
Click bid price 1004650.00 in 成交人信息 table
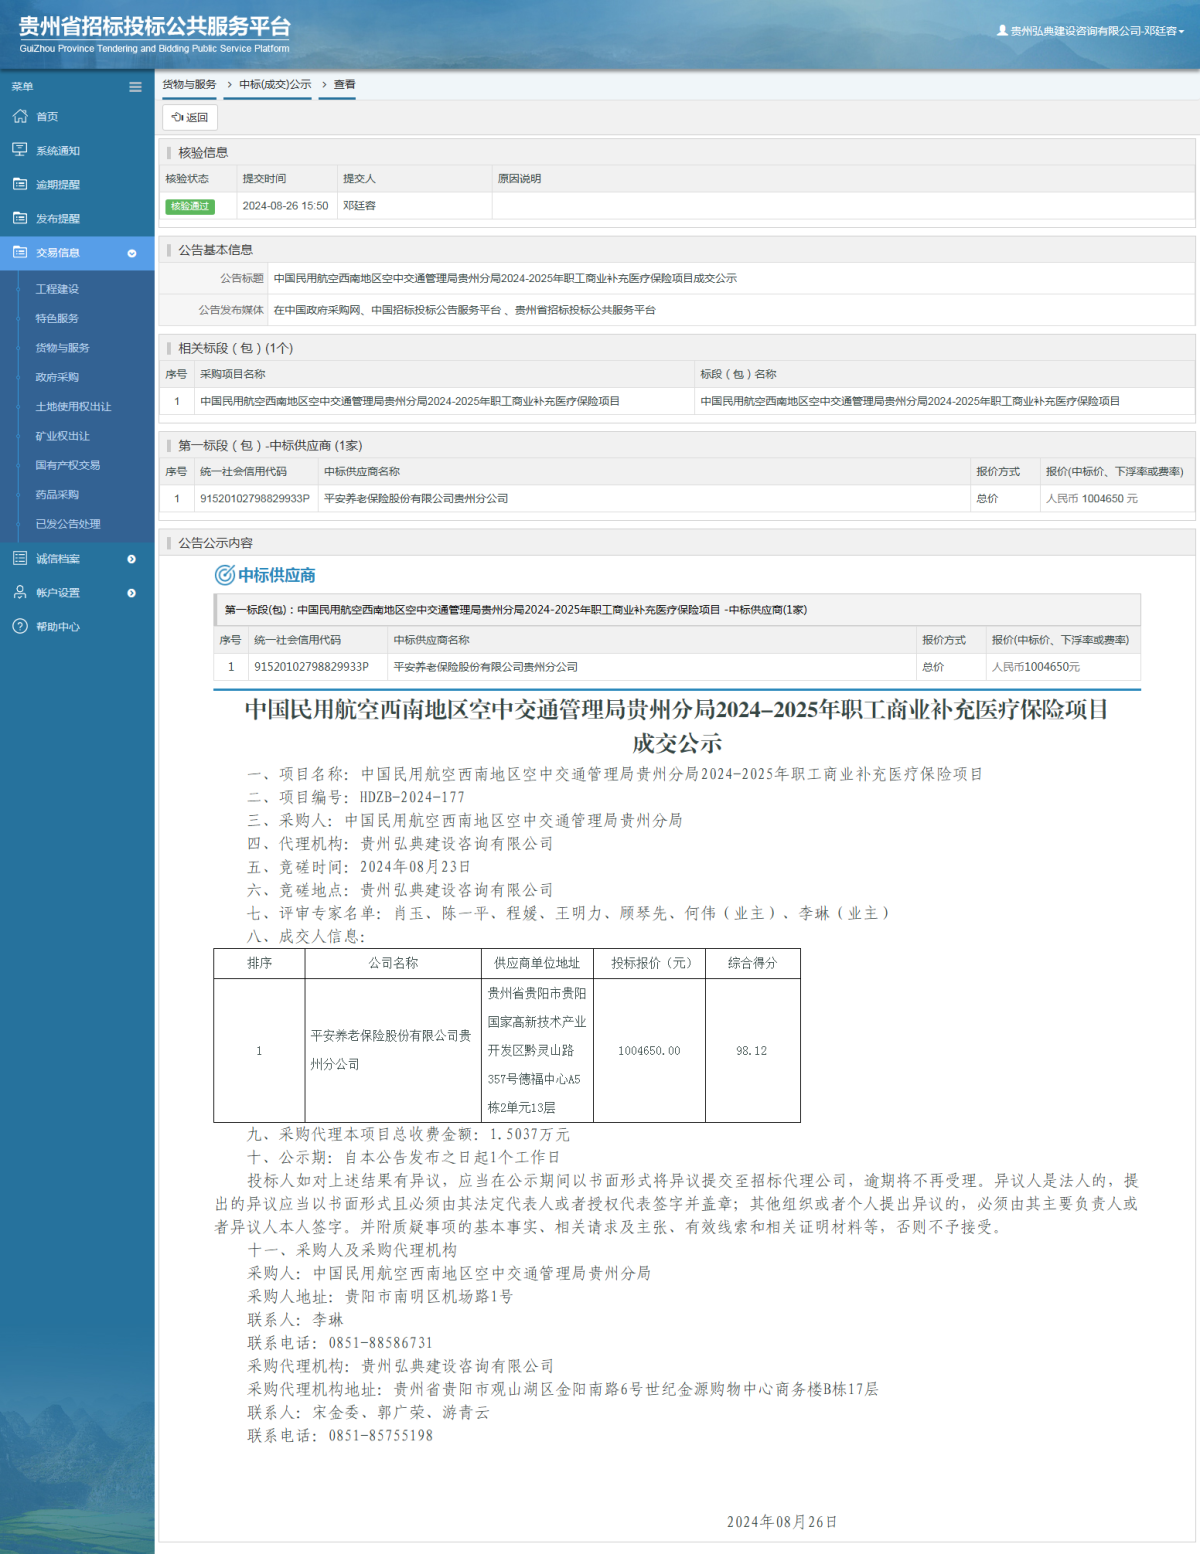click(649, 1051)
